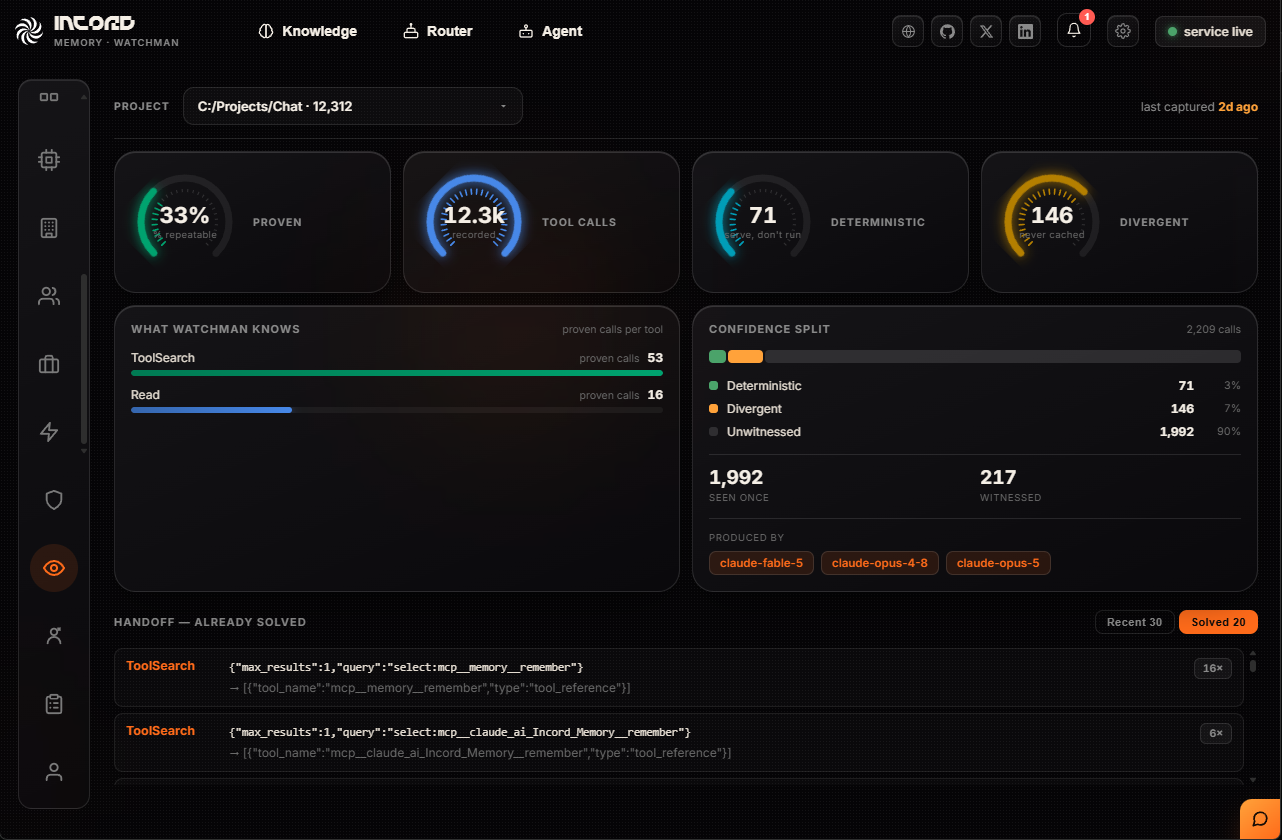
Task: Click the 16× count badge
Action: coord(1212,668)
